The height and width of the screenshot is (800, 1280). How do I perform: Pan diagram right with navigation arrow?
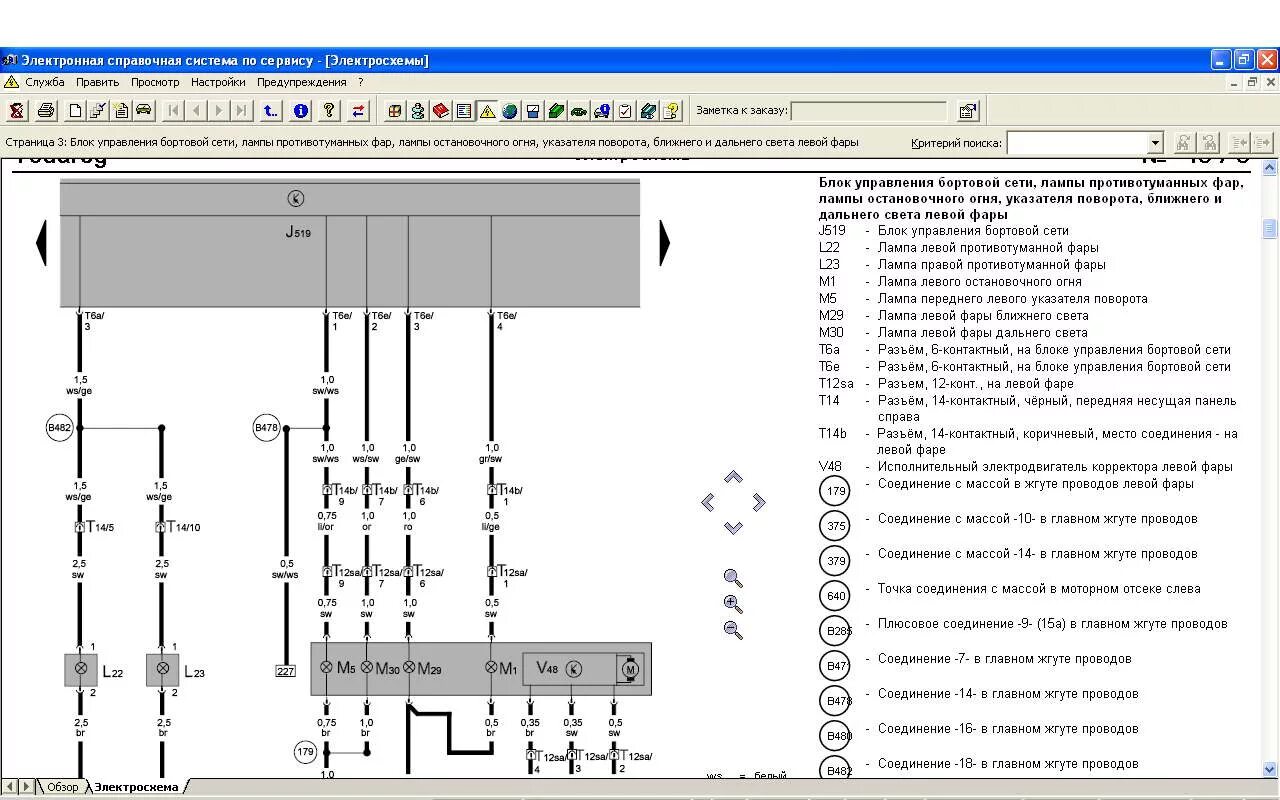click(758, 502)
